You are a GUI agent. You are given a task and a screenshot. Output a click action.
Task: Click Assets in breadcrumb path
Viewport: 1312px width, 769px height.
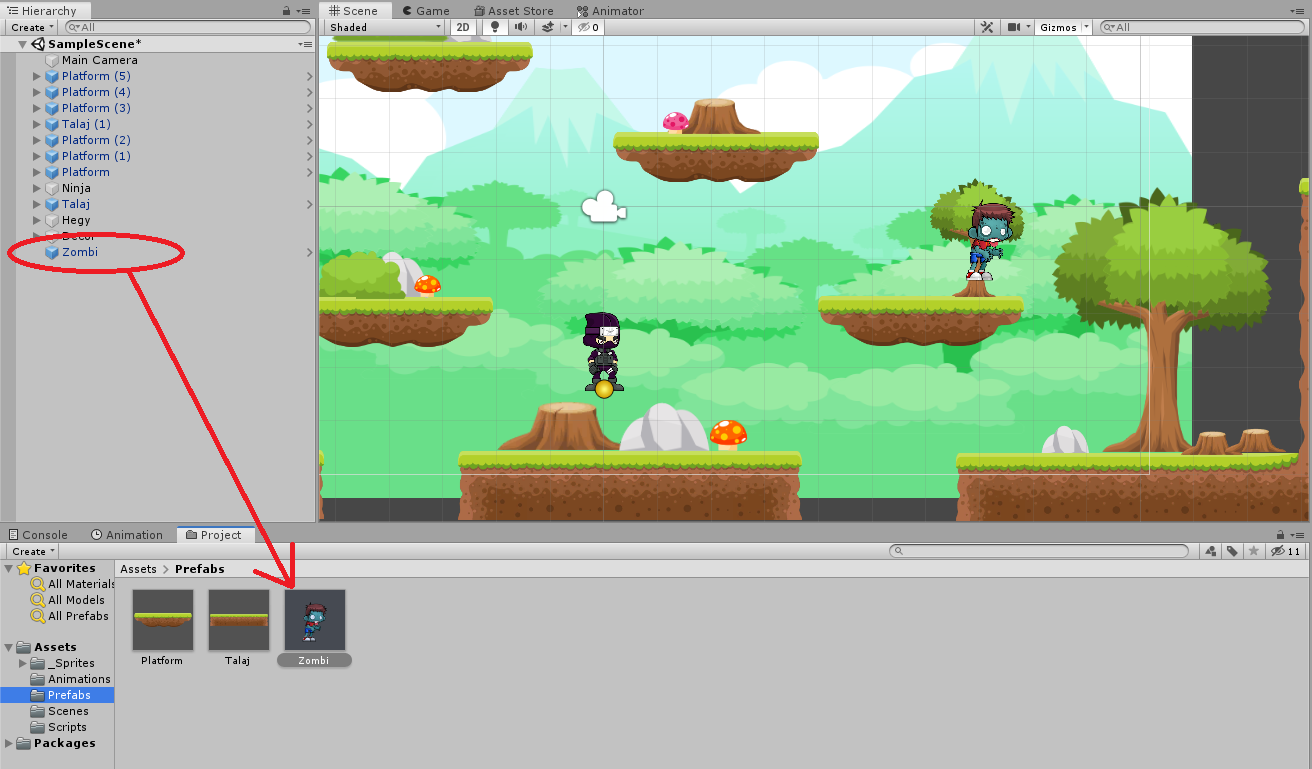[138, 569]
